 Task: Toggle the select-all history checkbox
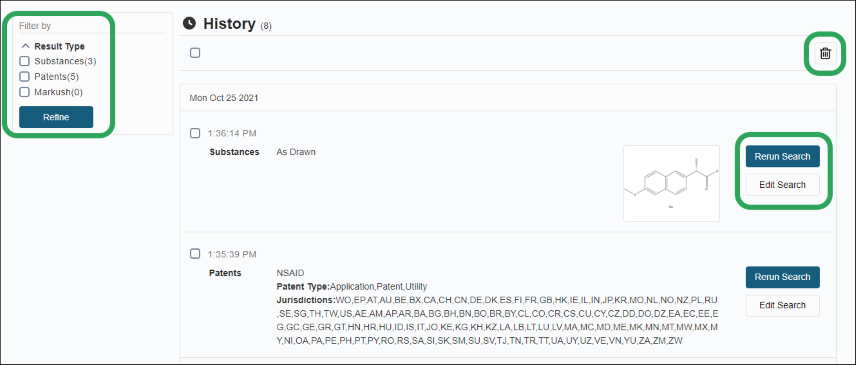(x=195, y=53)
